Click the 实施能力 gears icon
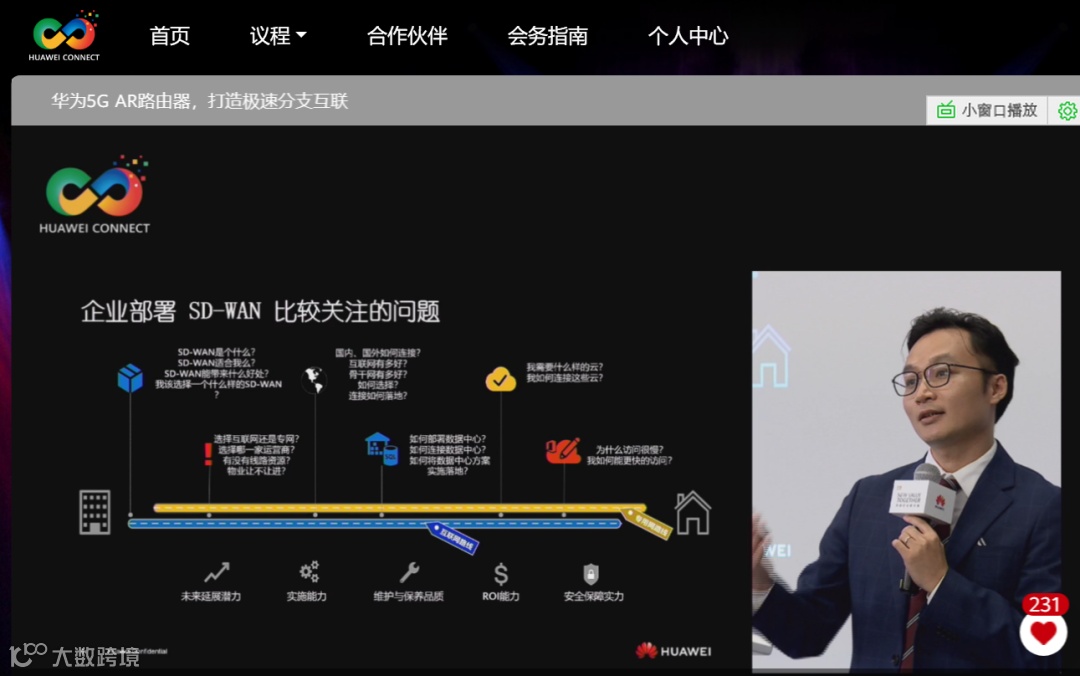Screen dimensions: 1080x676 pyautogui.click(x=309, y=571)
